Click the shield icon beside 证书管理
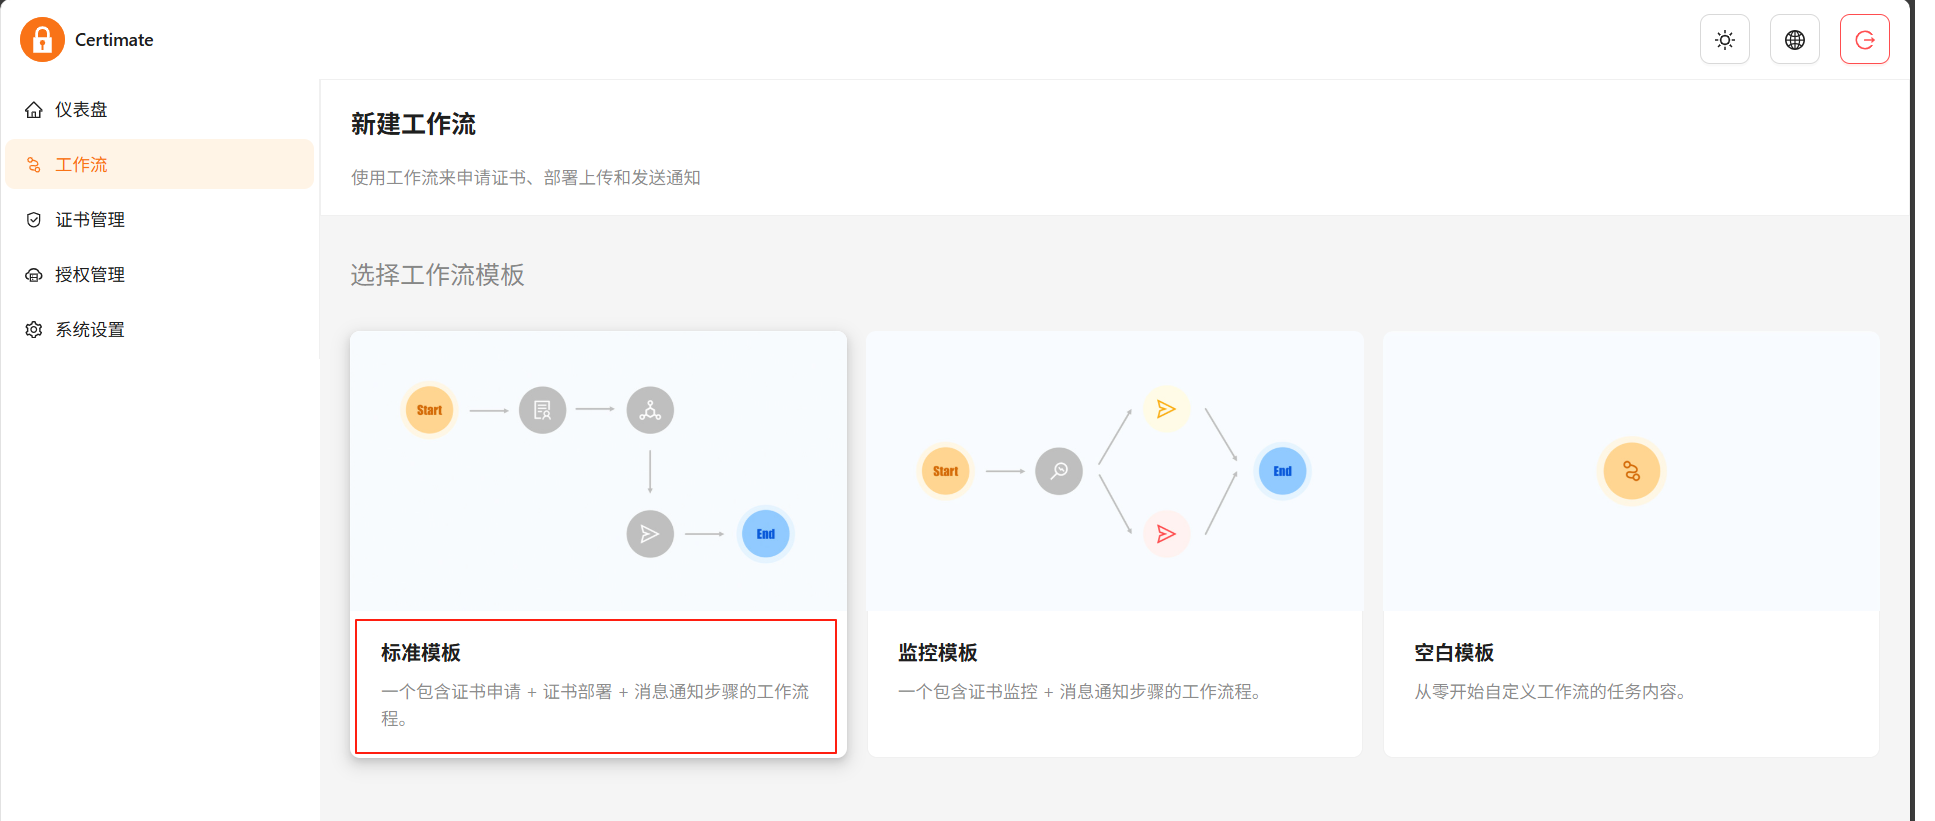This screenshot has height=821, width=1935. point(34,220)
